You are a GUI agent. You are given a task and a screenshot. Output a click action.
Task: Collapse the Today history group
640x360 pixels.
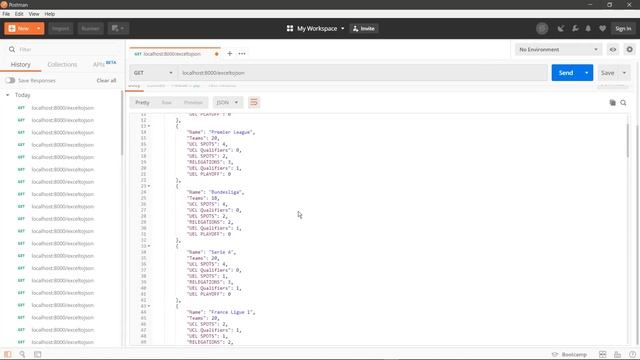pyautogui.click(x=7, y=95)
